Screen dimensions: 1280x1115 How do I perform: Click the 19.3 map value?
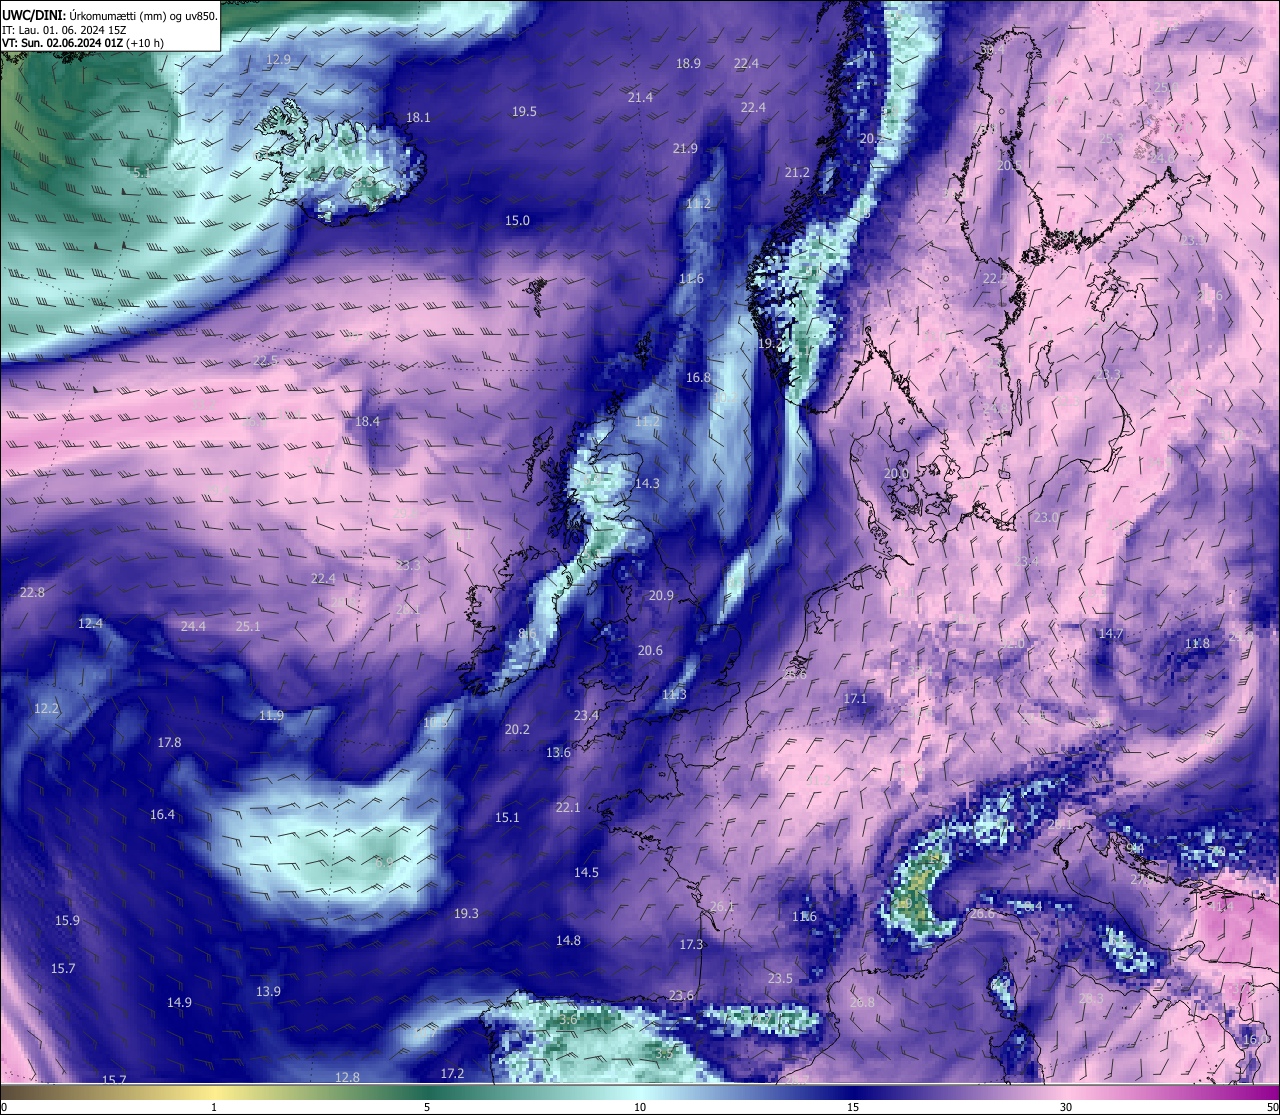pyautogui.click(x=466, y=914)
